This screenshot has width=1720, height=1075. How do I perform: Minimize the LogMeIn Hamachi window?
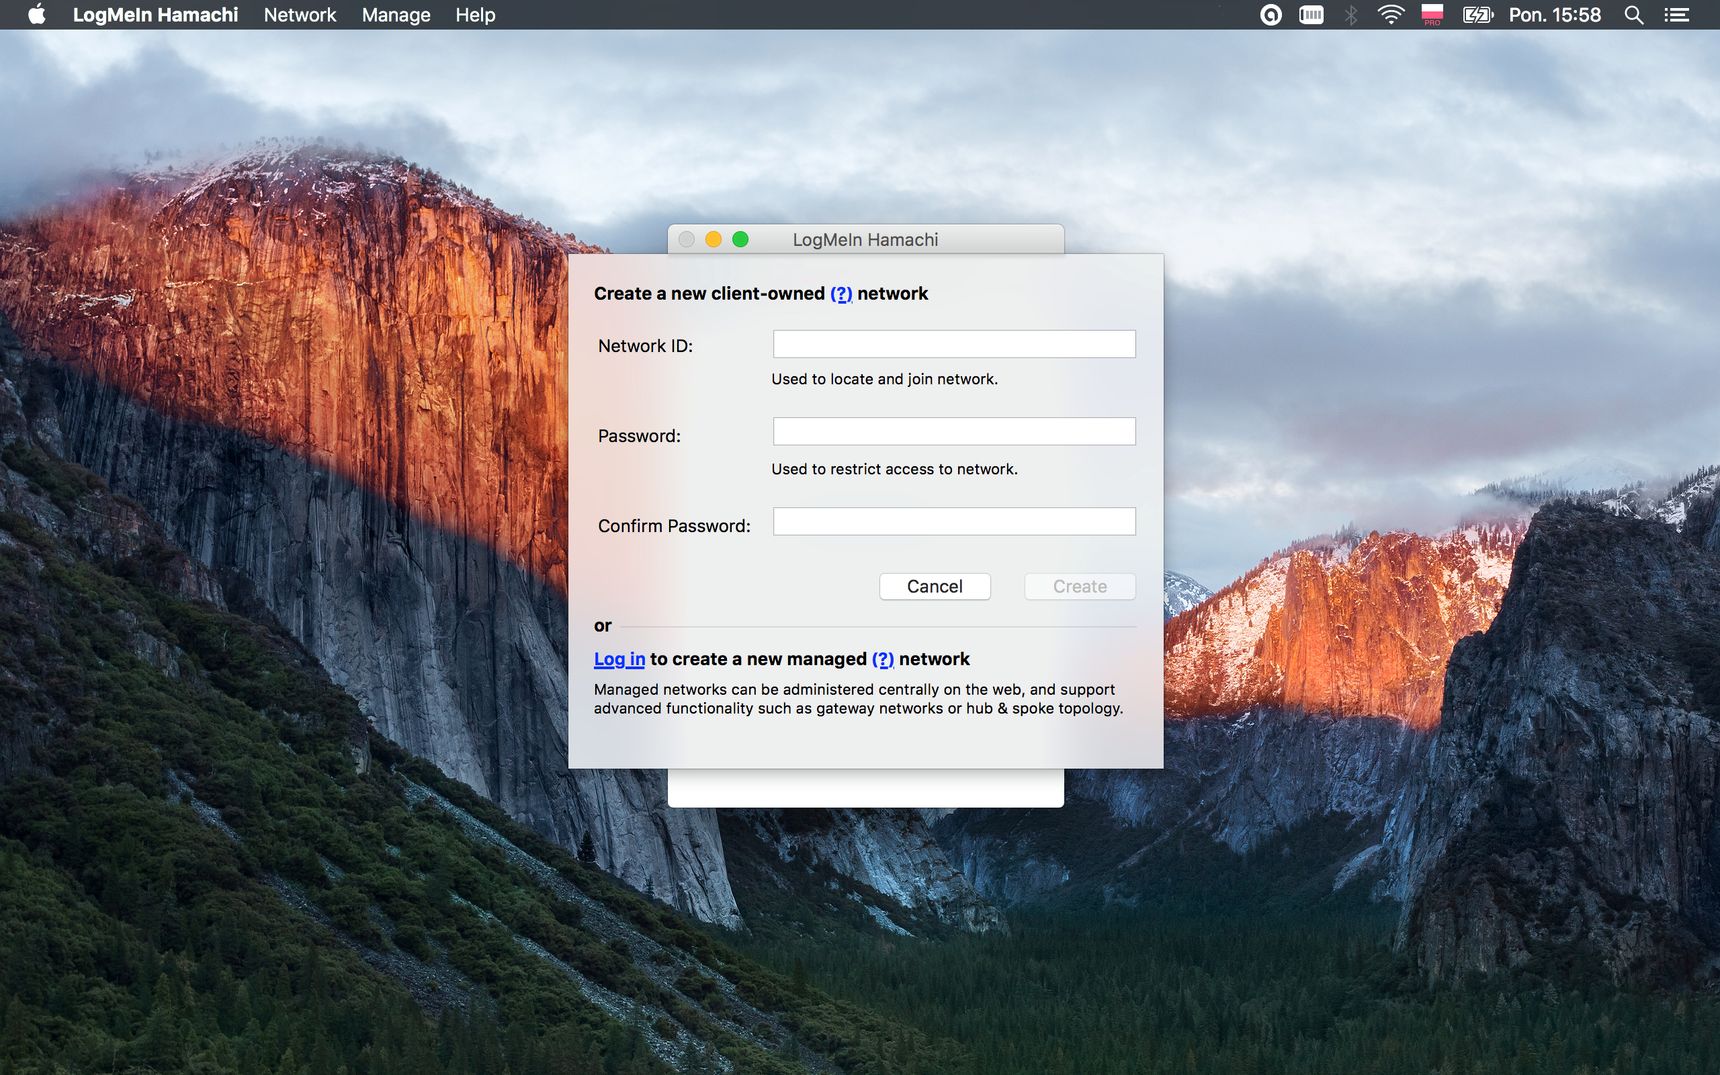[x=713, y=239]
